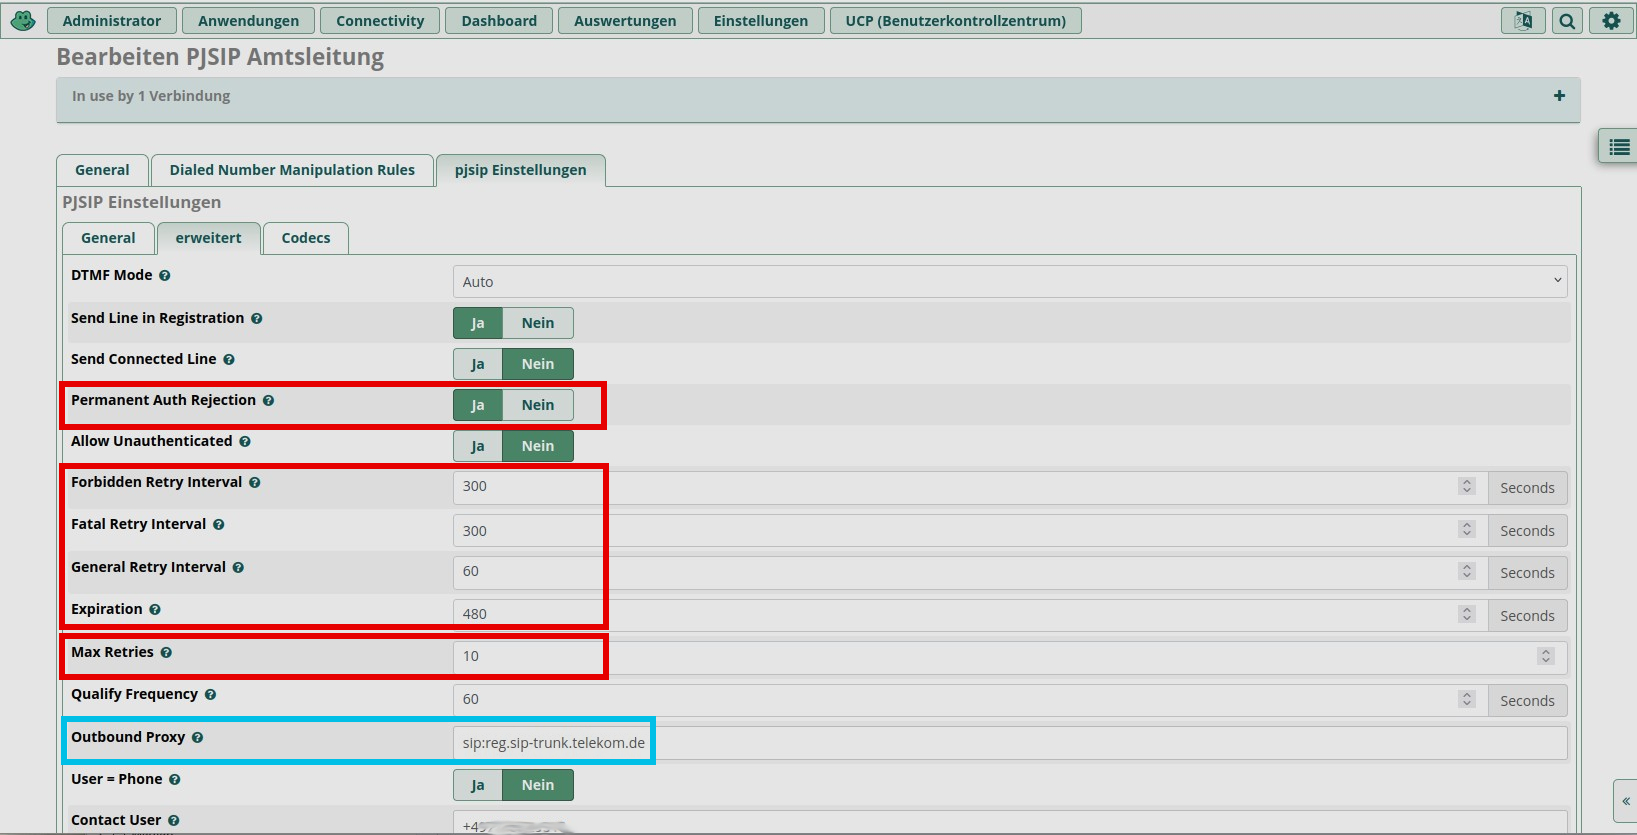This screenshot has width=1637, height=835.
Task: Open the DTMF Mode dropdown
Action: (1009, 282)
